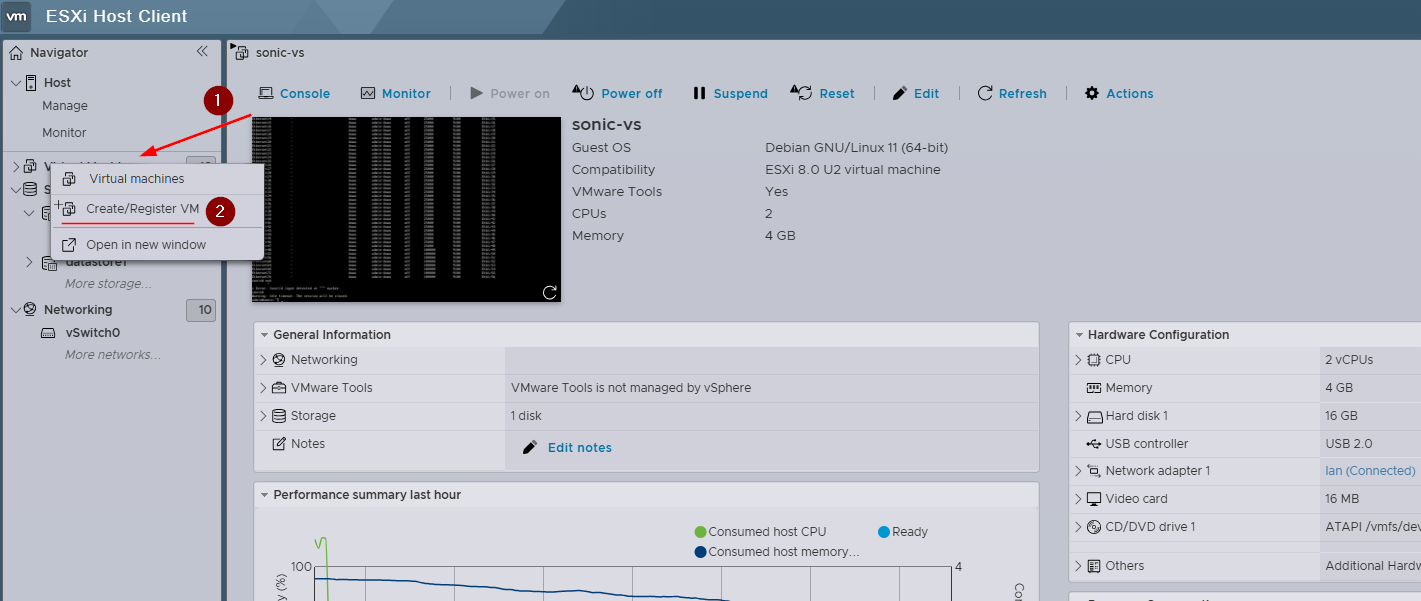Click the Host server icon
Viewport: 1421px width, 601px height.
click(31, 83)
